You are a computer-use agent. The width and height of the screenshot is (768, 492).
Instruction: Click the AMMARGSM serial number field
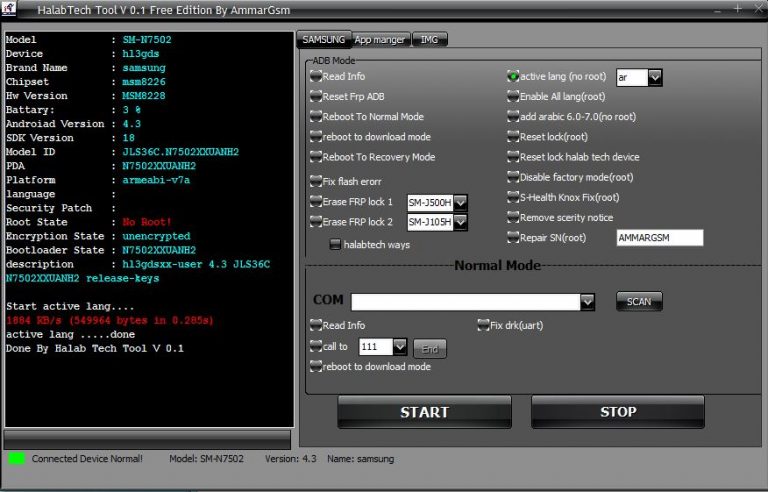660,238
